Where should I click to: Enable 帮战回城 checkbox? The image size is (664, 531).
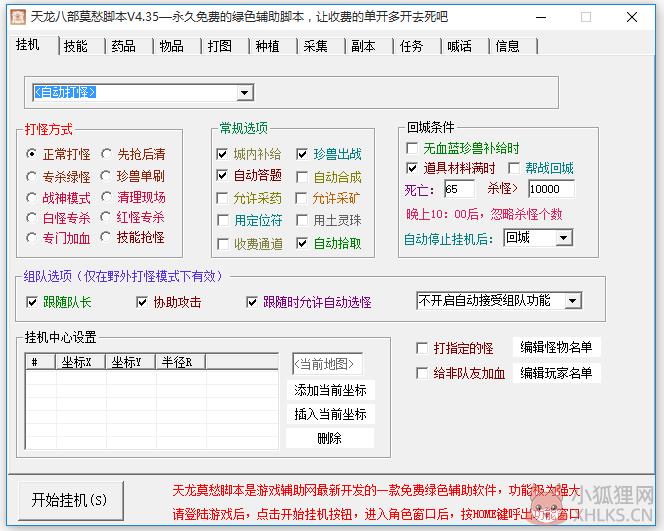click(x=514, y=168)
